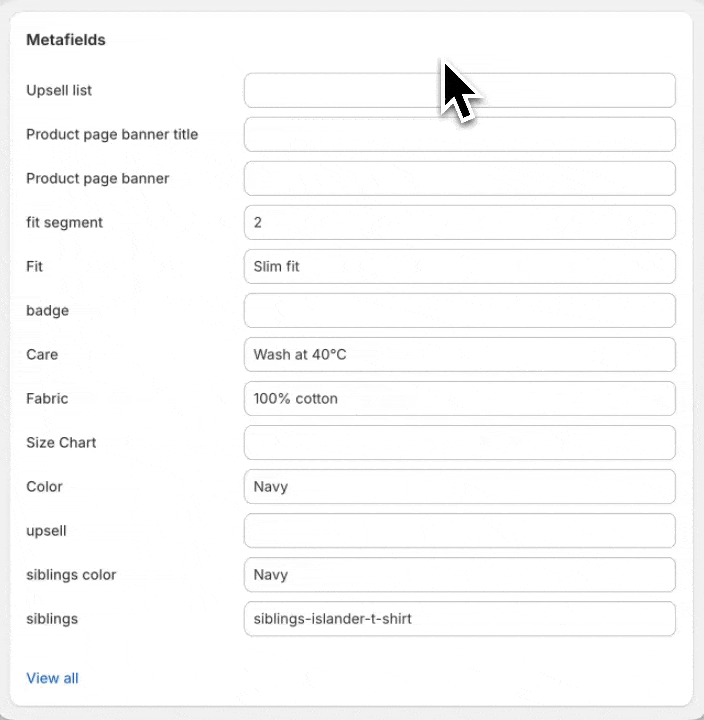Screen dimensions: 704x720
Task: Click the 'Upsell list' label text
Action: (x=59, y=90)
